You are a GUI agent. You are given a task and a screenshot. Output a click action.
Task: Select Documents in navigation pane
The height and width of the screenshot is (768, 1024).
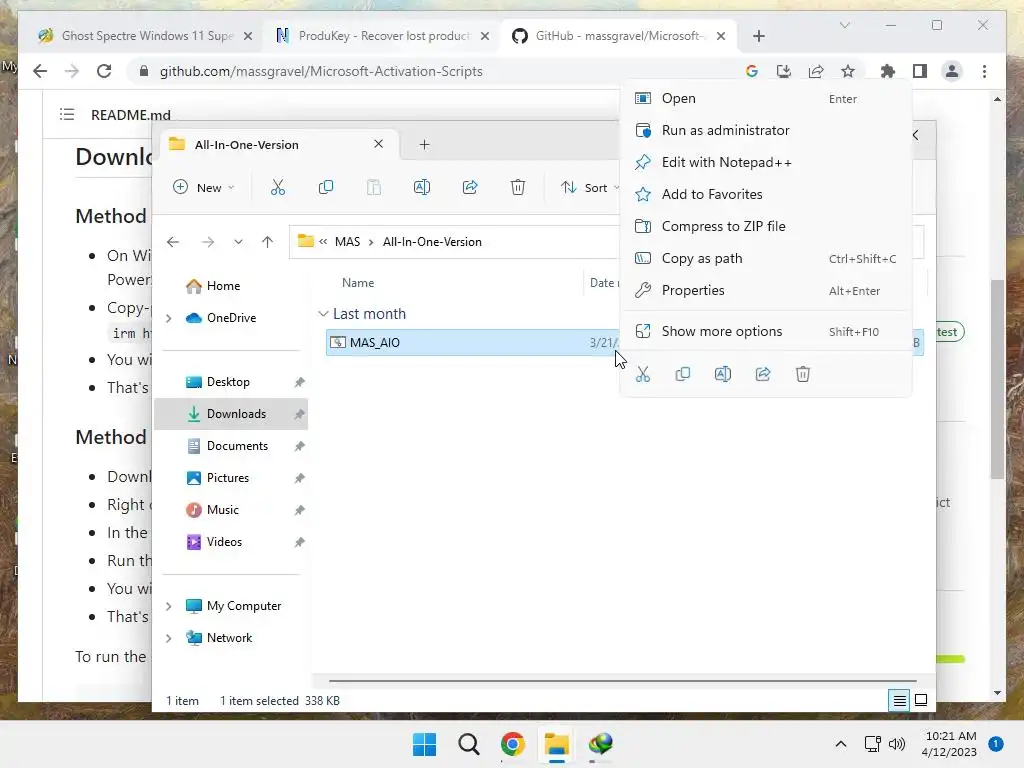click(x=231, y=446)
